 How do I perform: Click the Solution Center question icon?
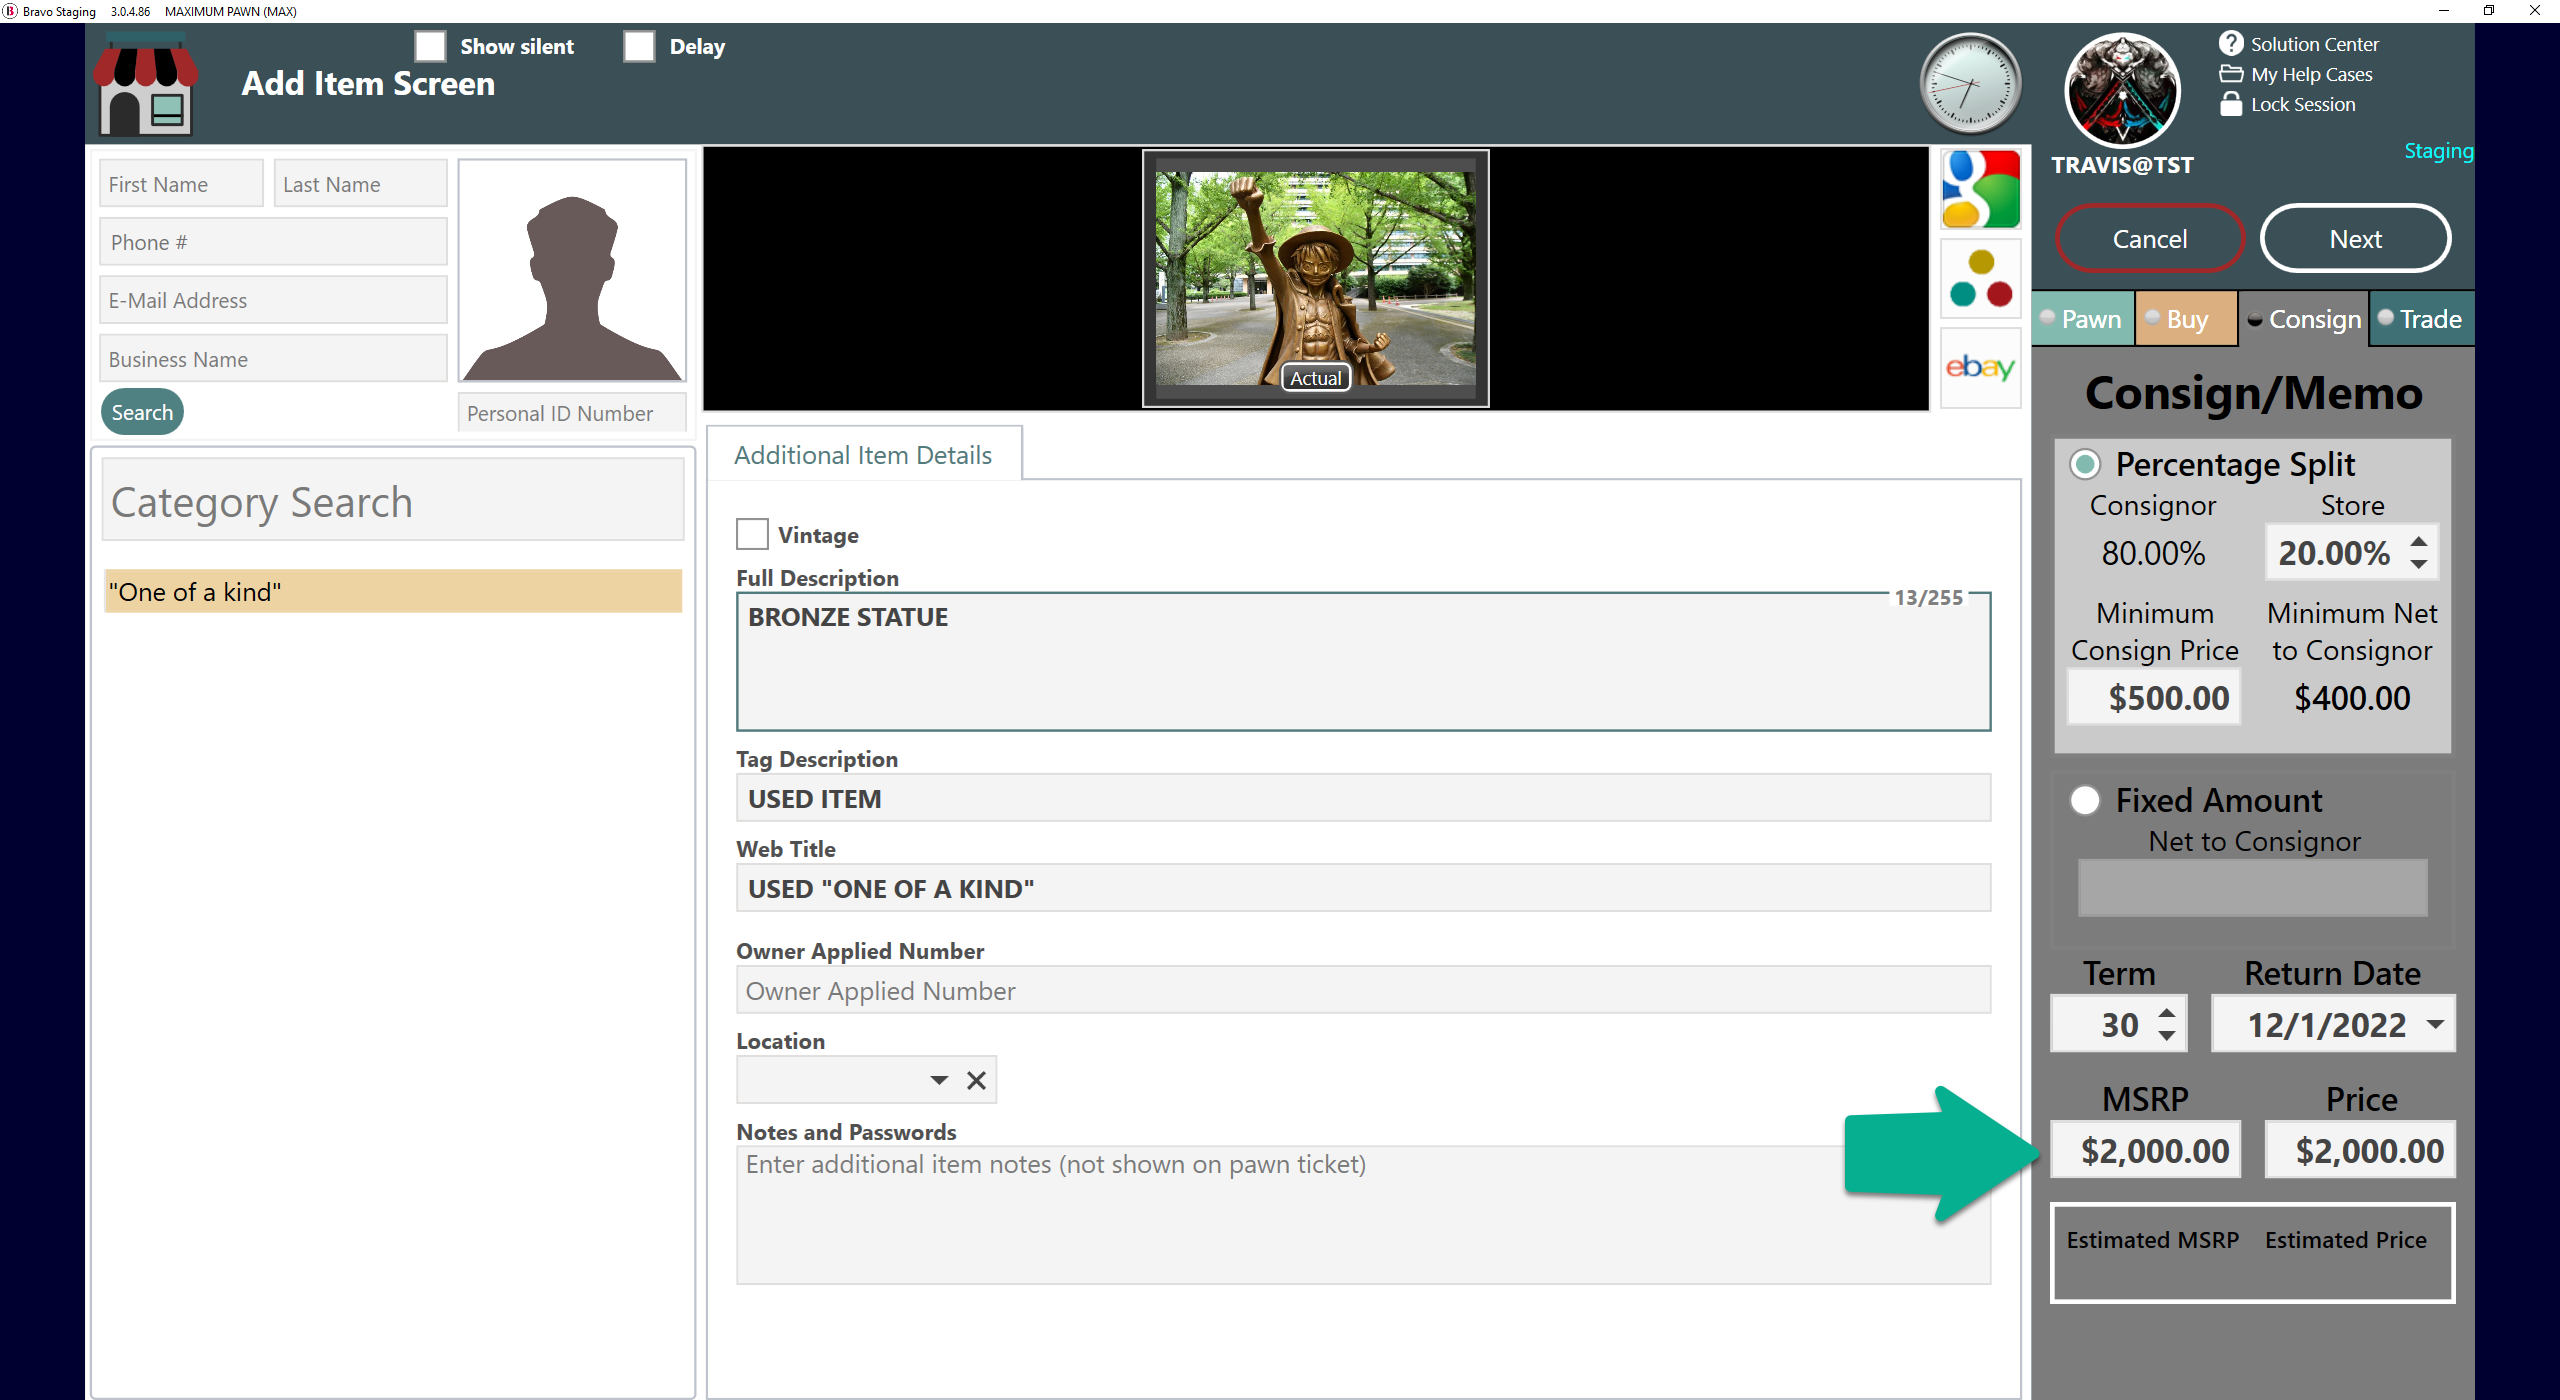point(2231,43)
